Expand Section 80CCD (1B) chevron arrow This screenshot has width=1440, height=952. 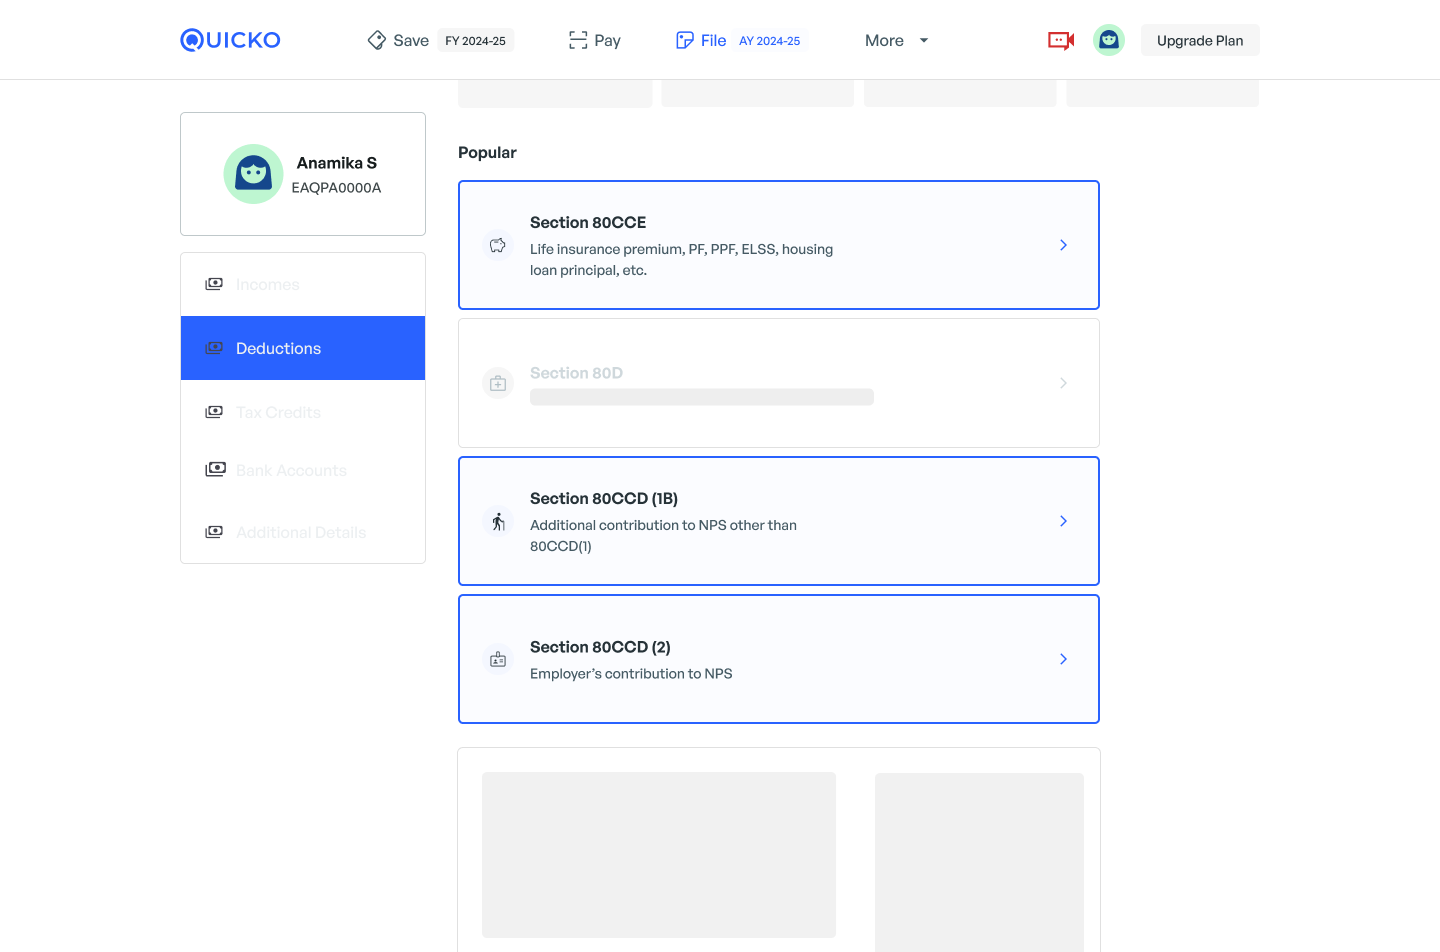(x=1063, y=521)
